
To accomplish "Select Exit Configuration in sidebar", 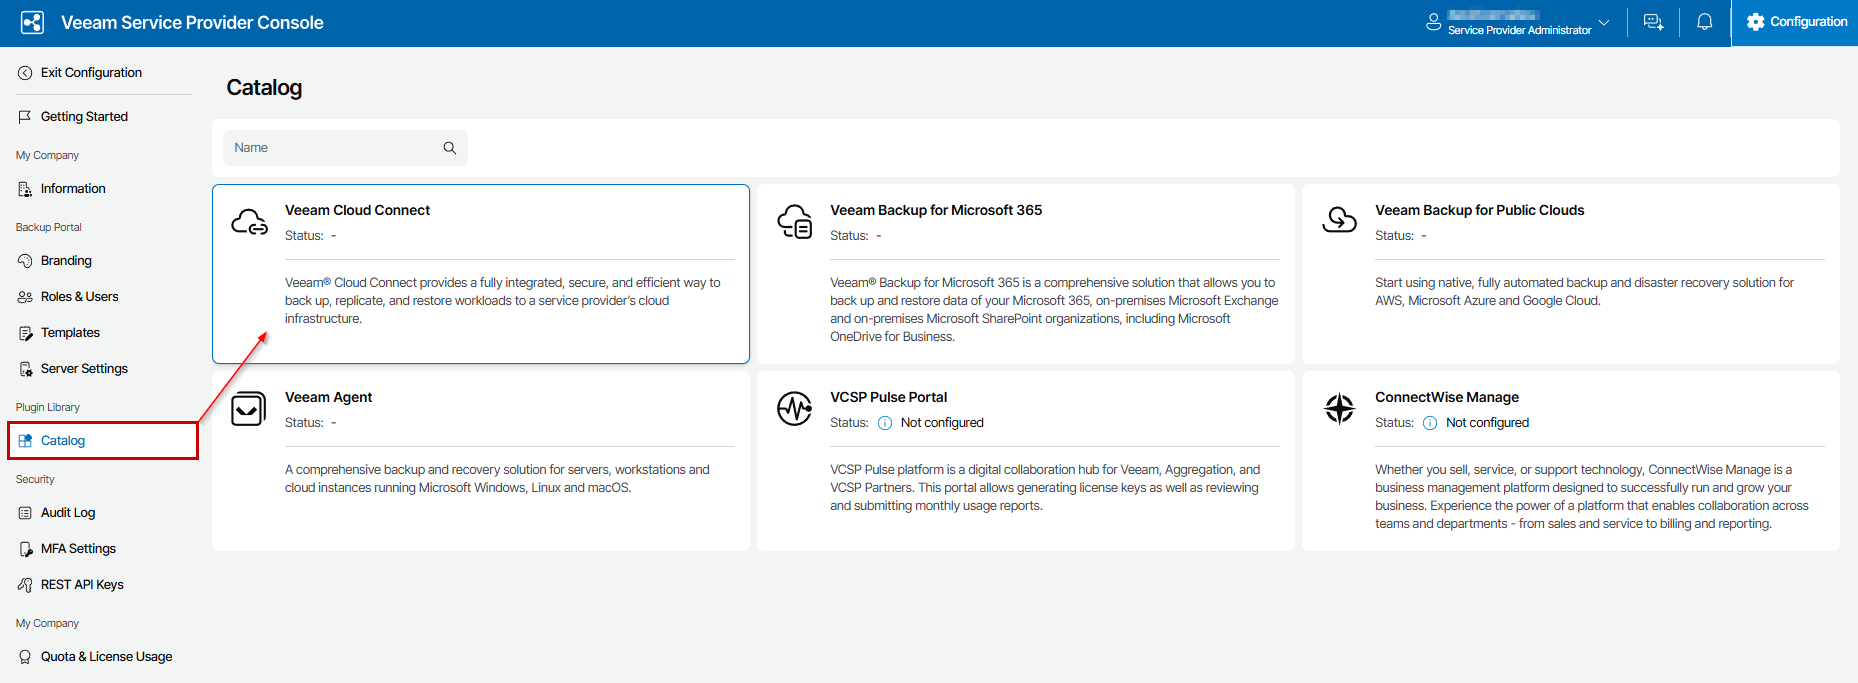I will click(x=91, y=73).
